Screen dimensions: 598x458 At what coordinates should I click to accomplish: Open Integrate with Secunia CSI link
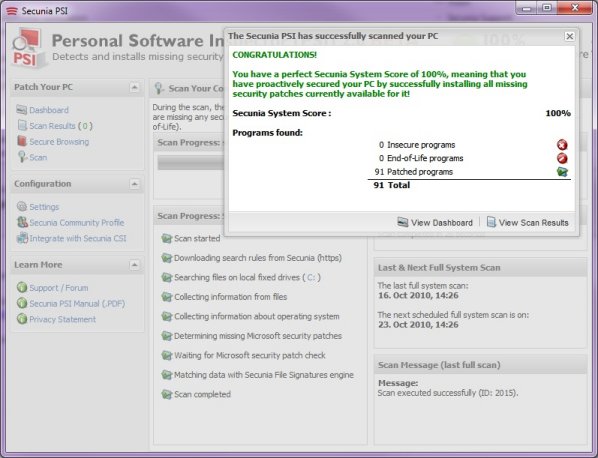click(x=78, y=238)
